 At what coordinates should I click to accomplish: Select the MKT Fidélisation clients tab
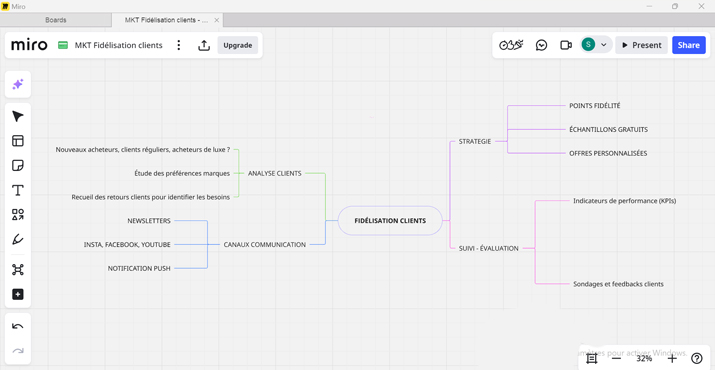coord(166,20)
